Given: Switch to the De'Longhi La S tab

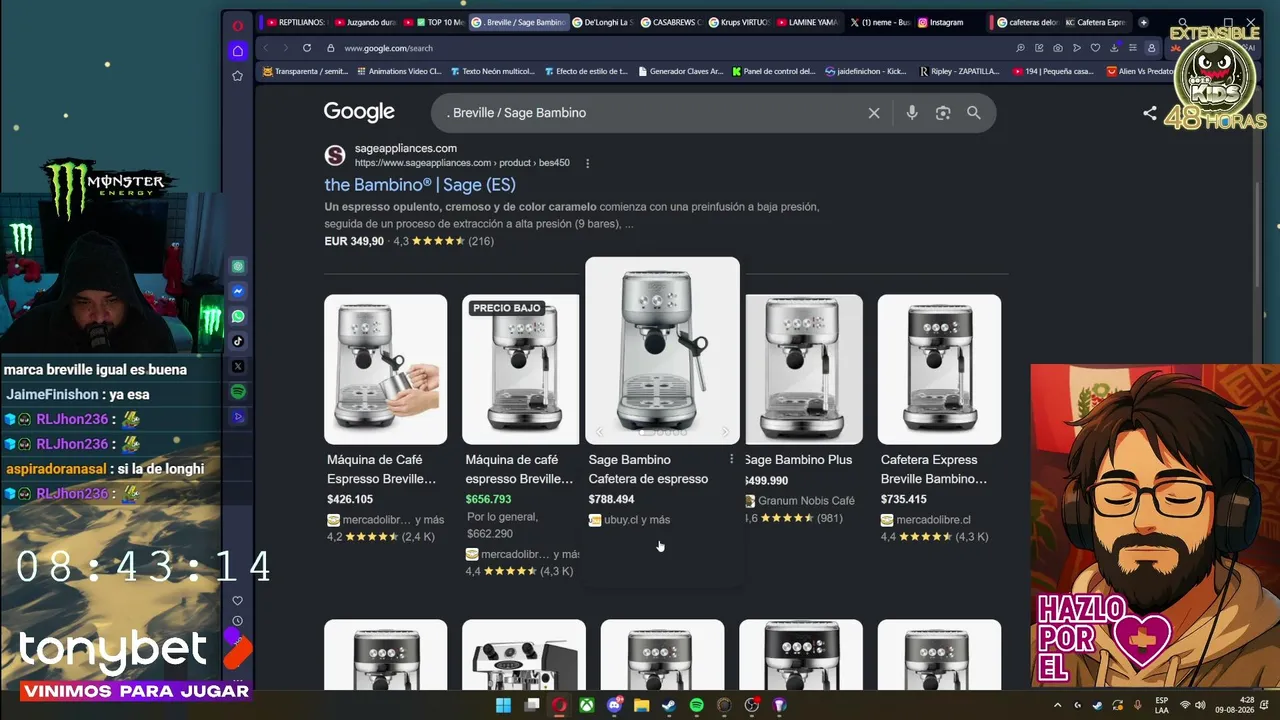Looking at the screenshot, I should pos(602,22).
